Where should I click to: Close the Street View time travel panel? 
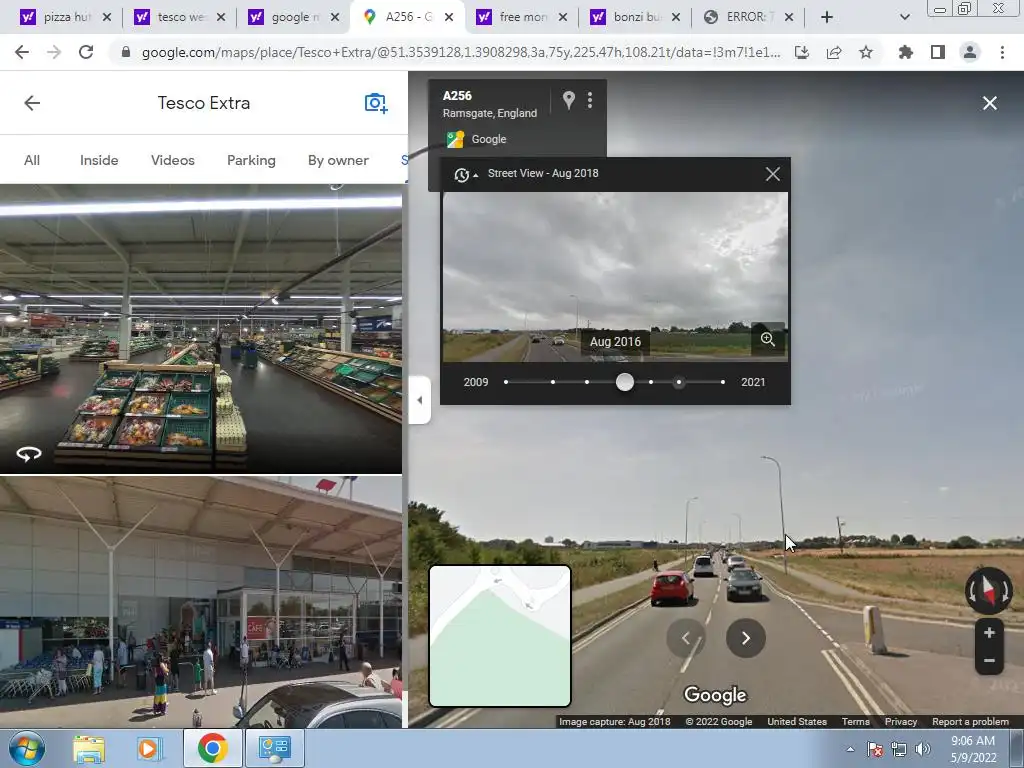tap(773, 174)
